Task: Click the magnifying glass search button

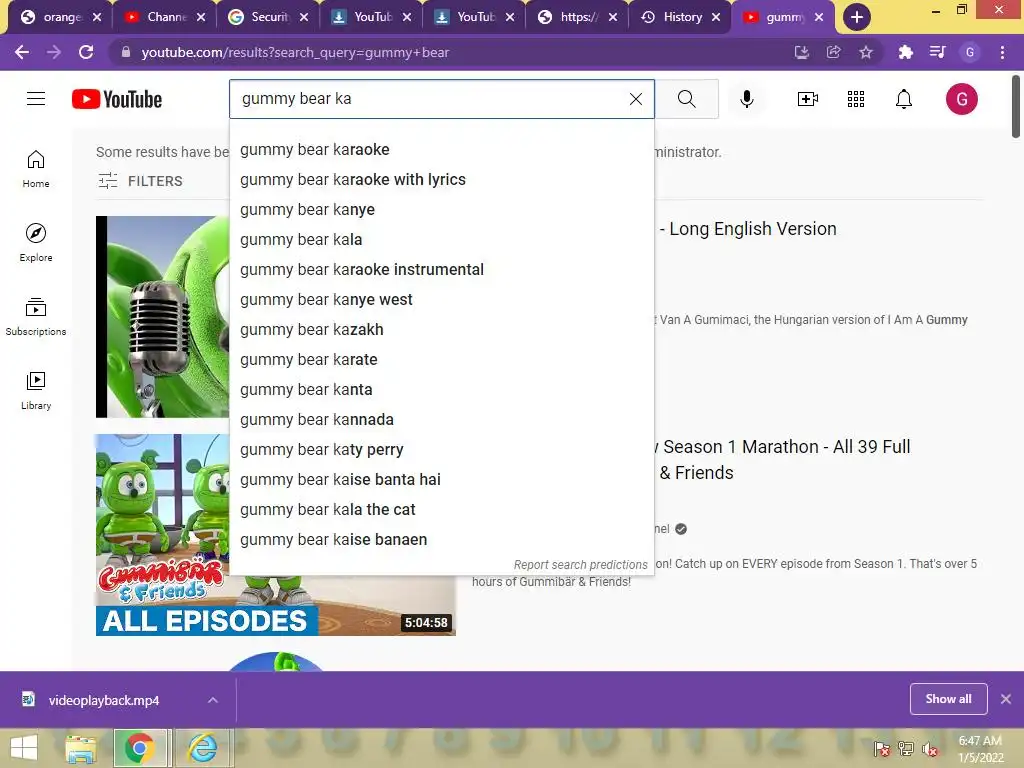Action: (686, 99)
